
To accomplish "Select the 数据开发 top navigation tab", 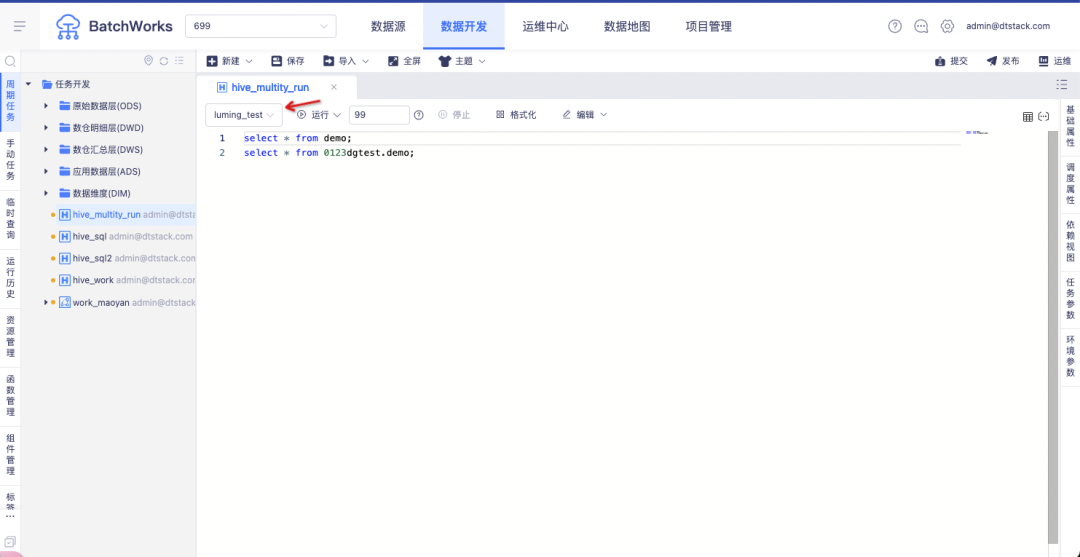I will tap(464, 26).
